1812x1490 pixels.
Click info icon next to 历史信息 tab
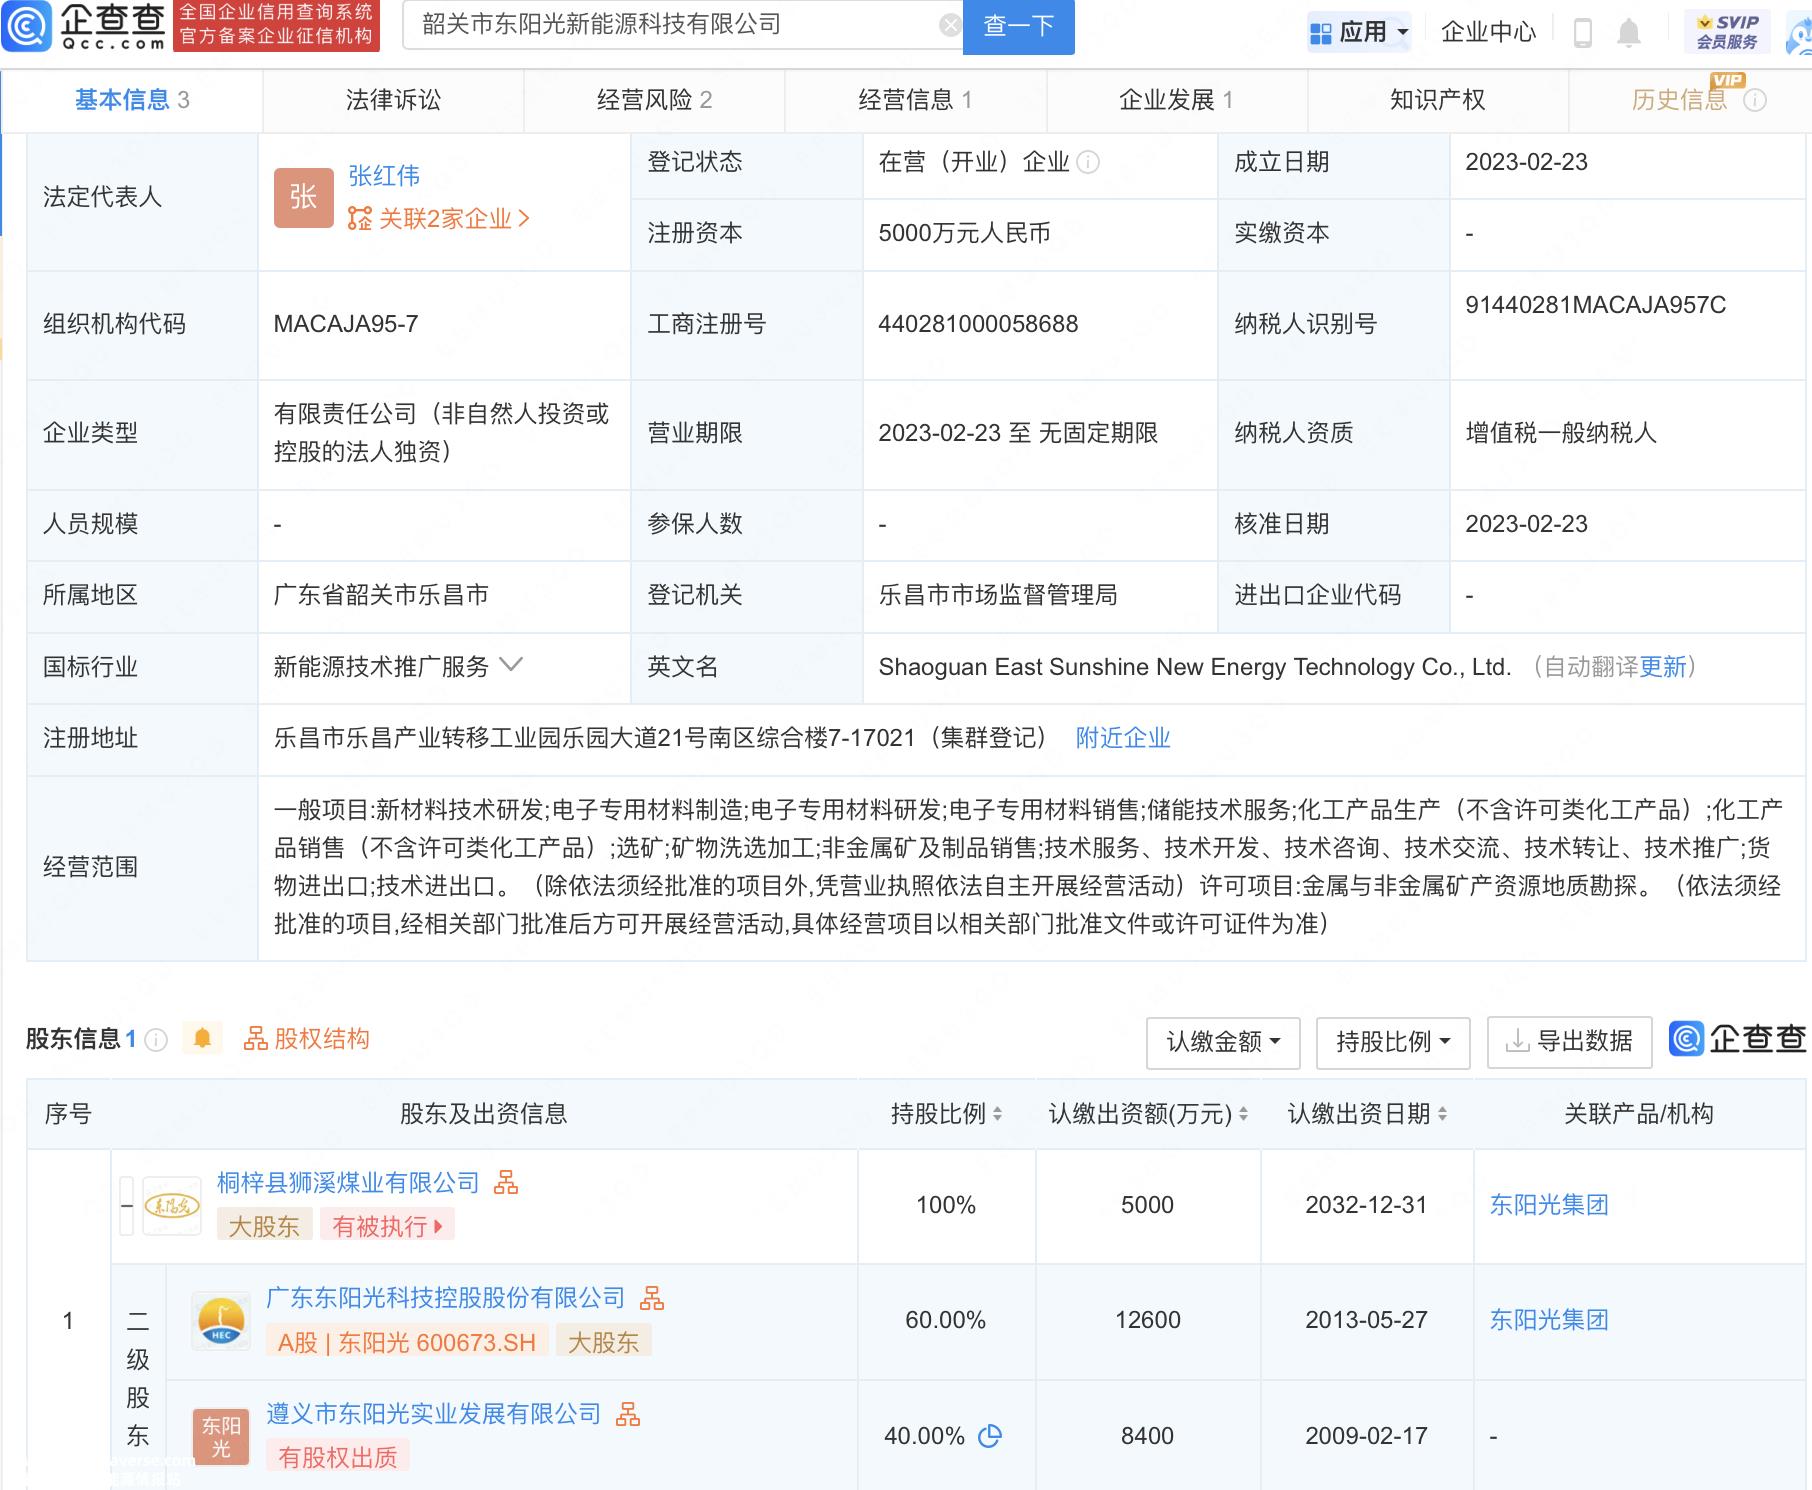point(1755,100)
